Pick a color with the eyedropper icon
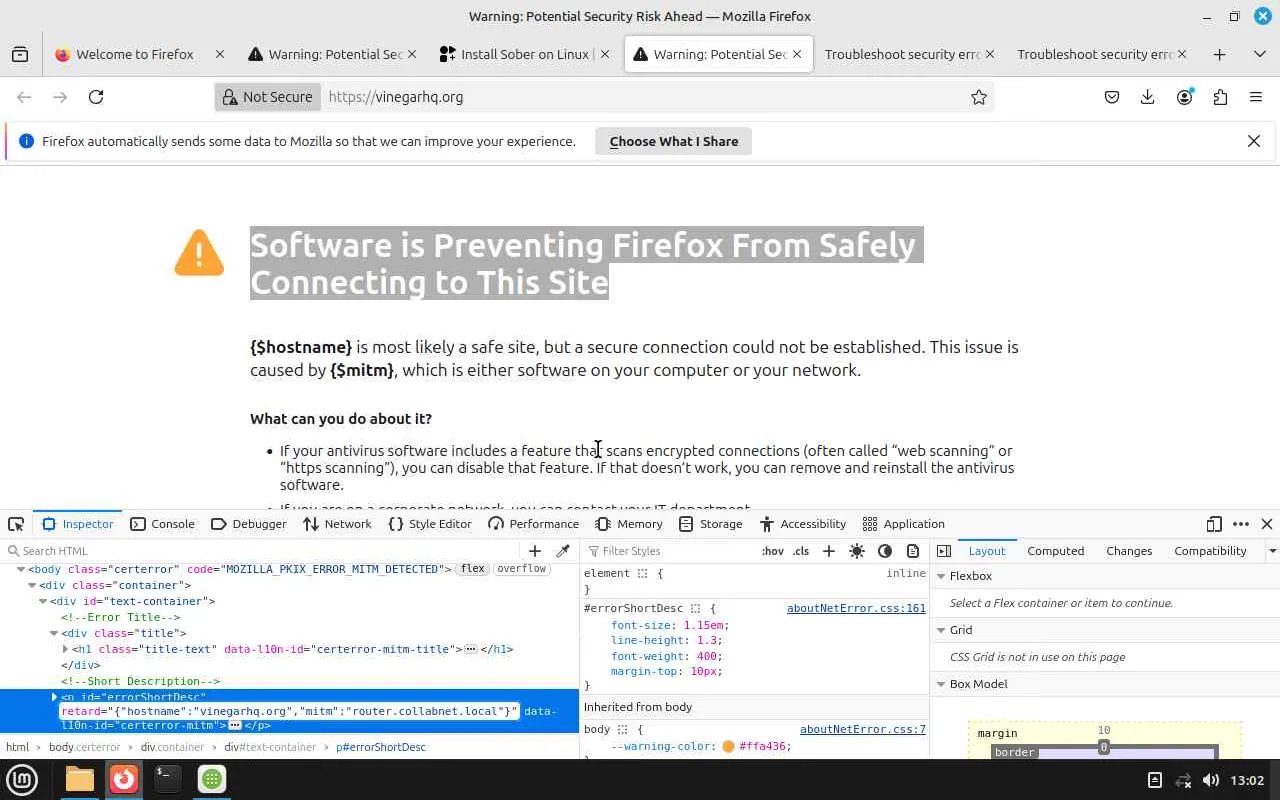Viewport: 1280px width, 800px height. click(x=563, y=551)
